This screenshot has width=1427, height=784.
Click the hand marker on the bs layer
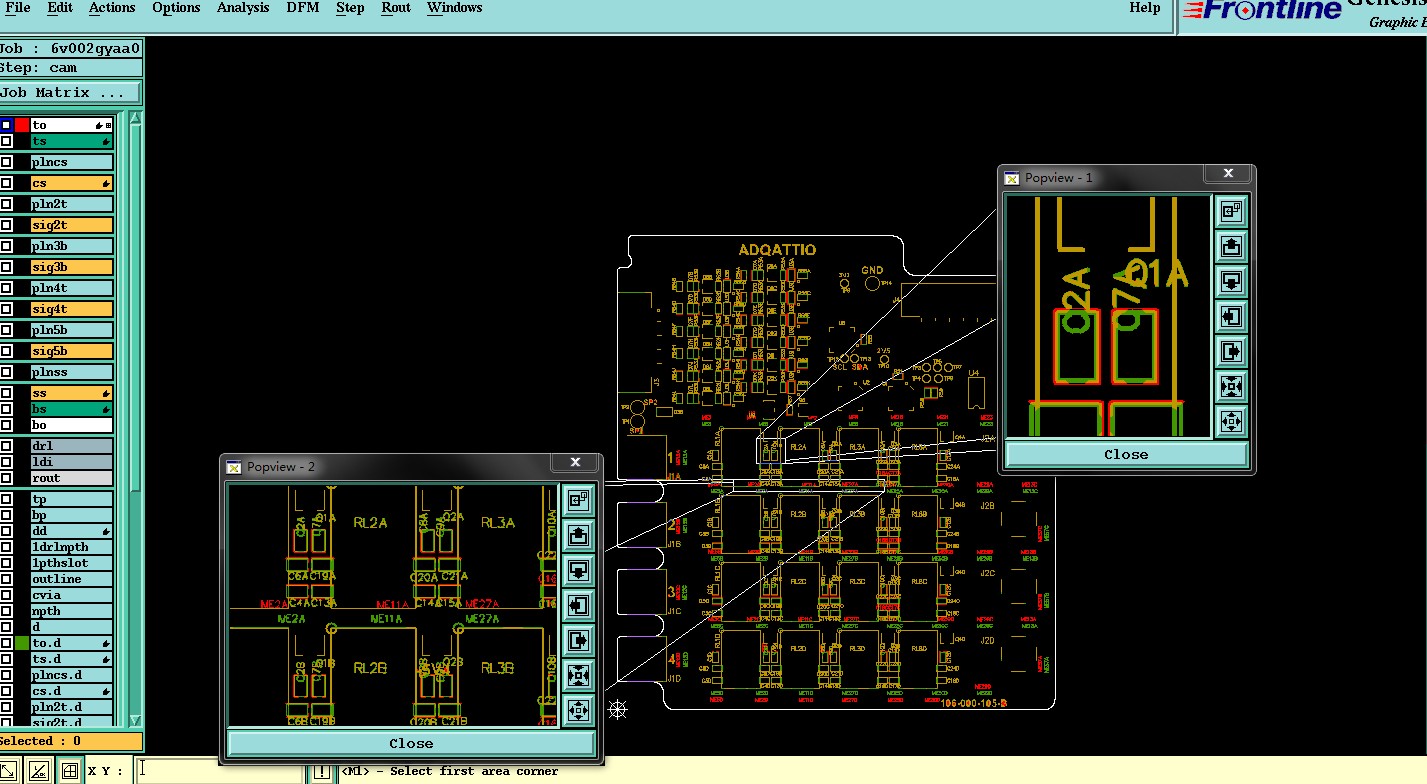(104, 410)
